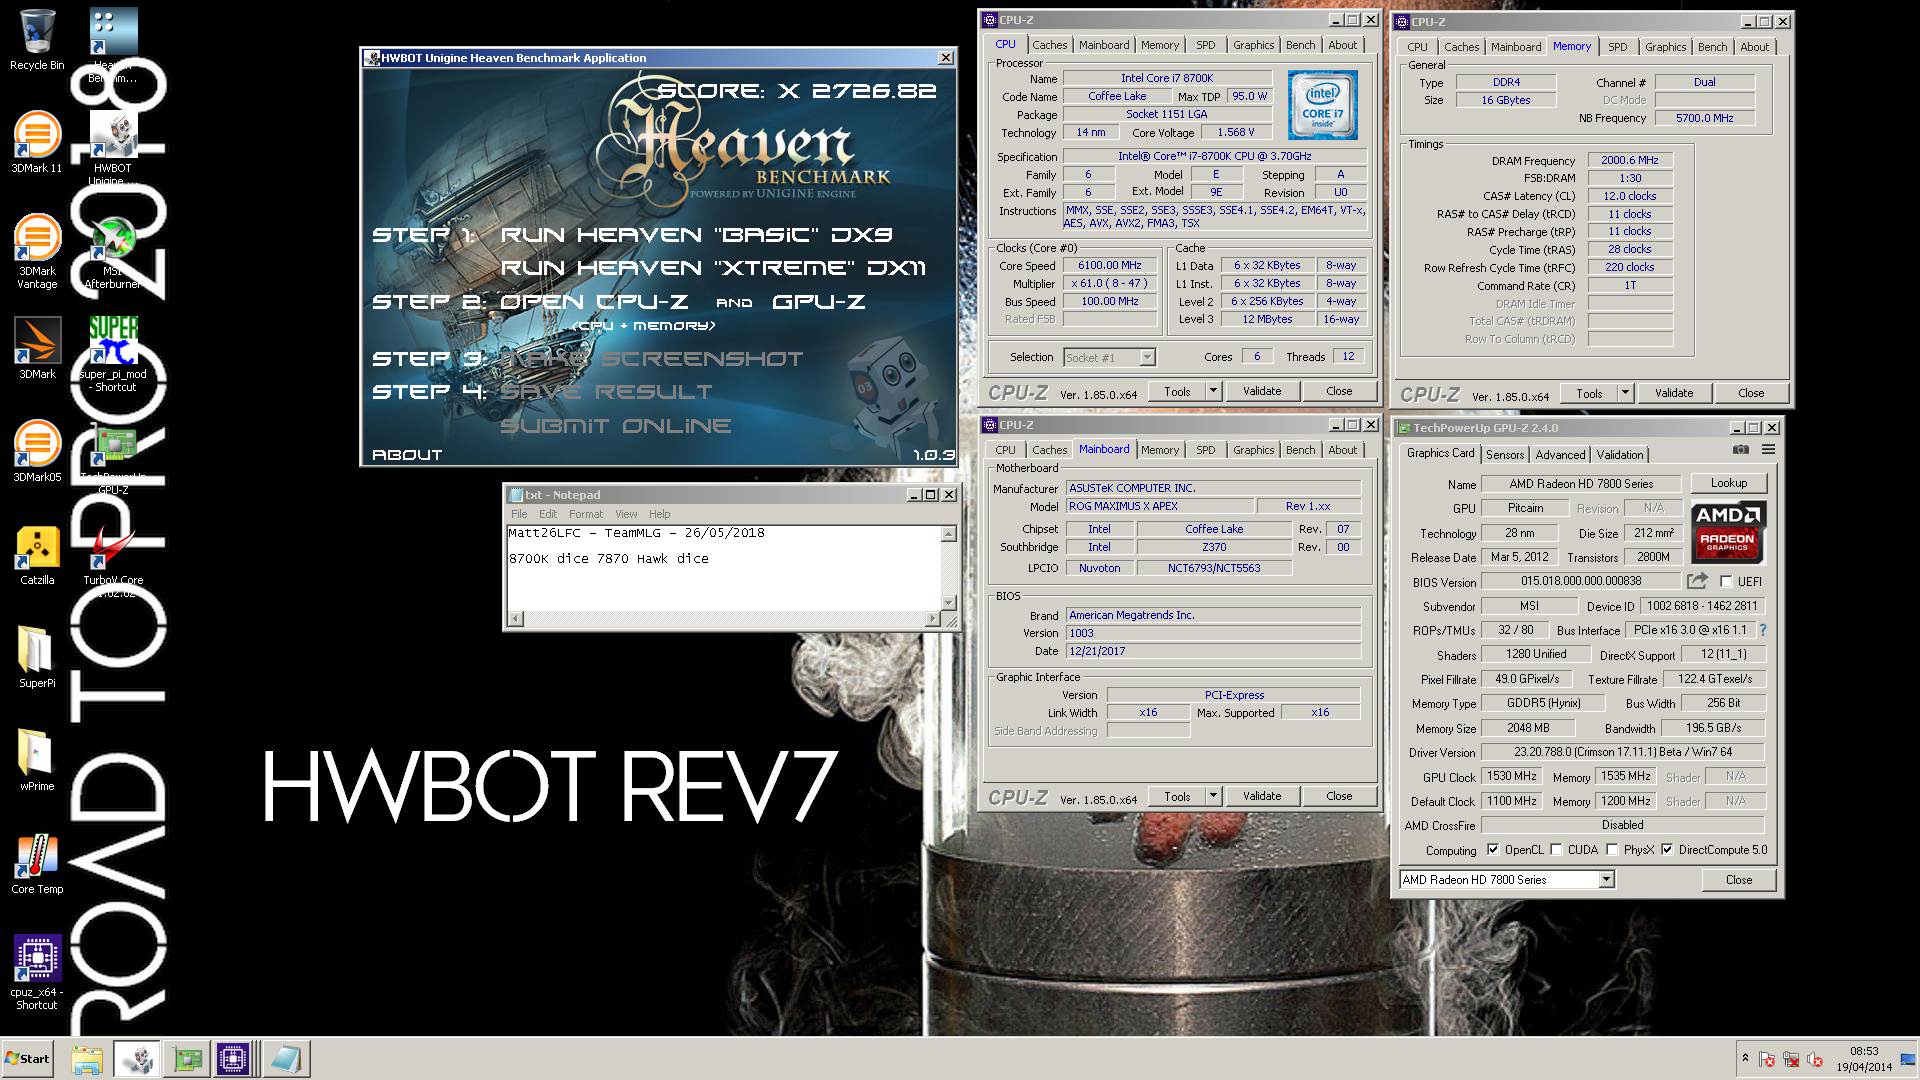This screenshot has height=1080, width=1920.
Task: Click Run Heaven "Basic" DX9
Action: point(696,235)
